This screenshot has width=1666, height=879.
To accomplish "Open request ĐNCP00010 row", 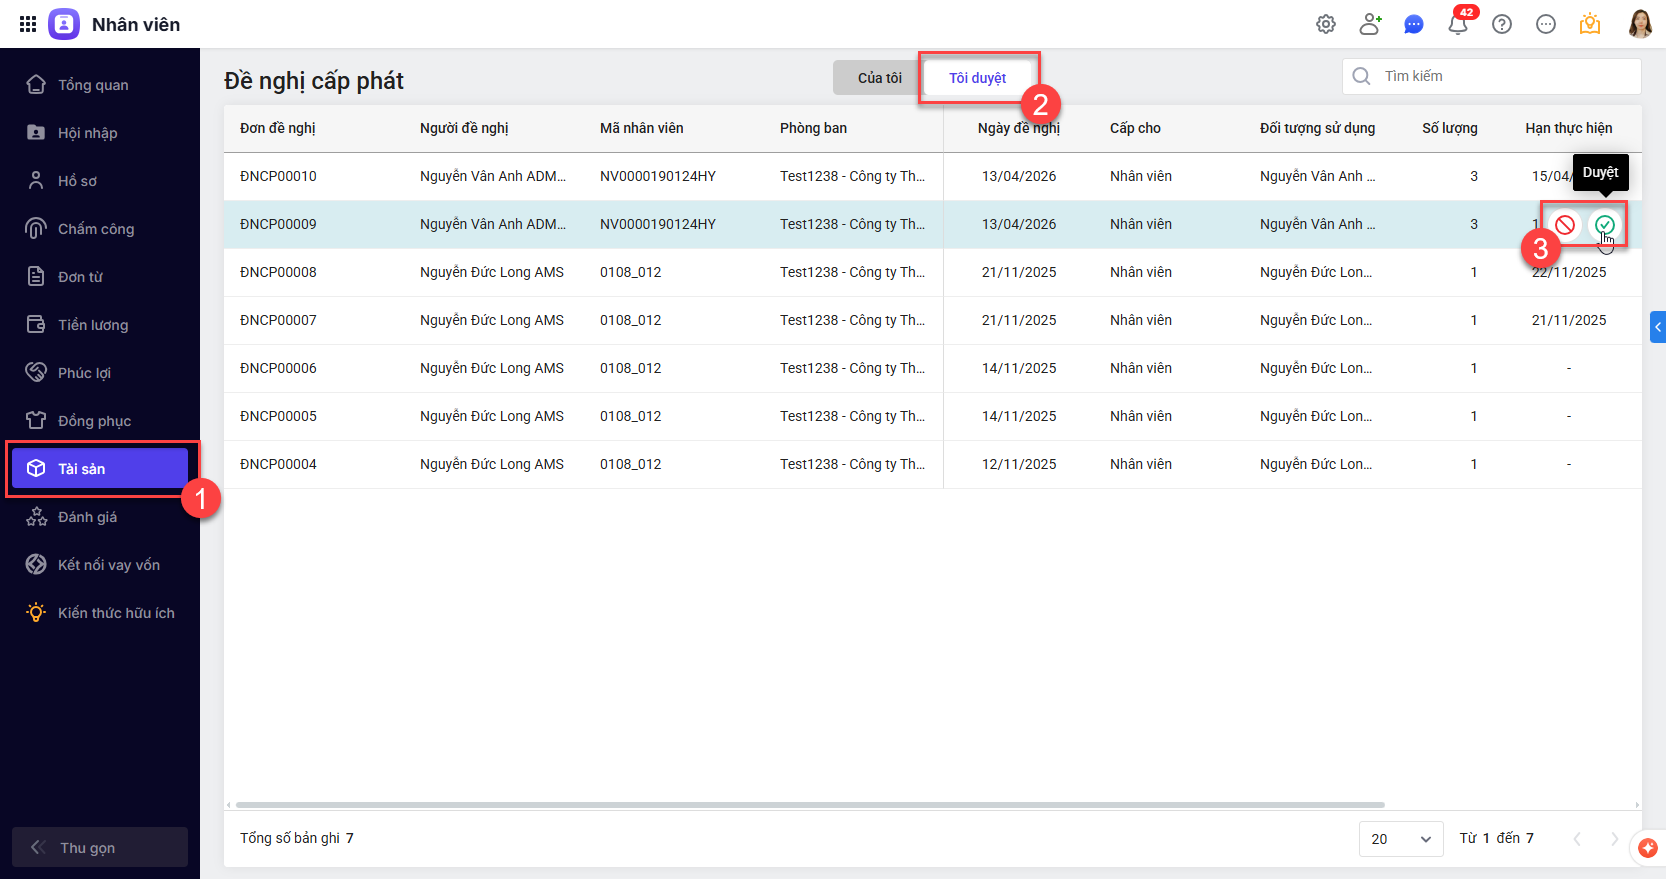I will [278, 176].
